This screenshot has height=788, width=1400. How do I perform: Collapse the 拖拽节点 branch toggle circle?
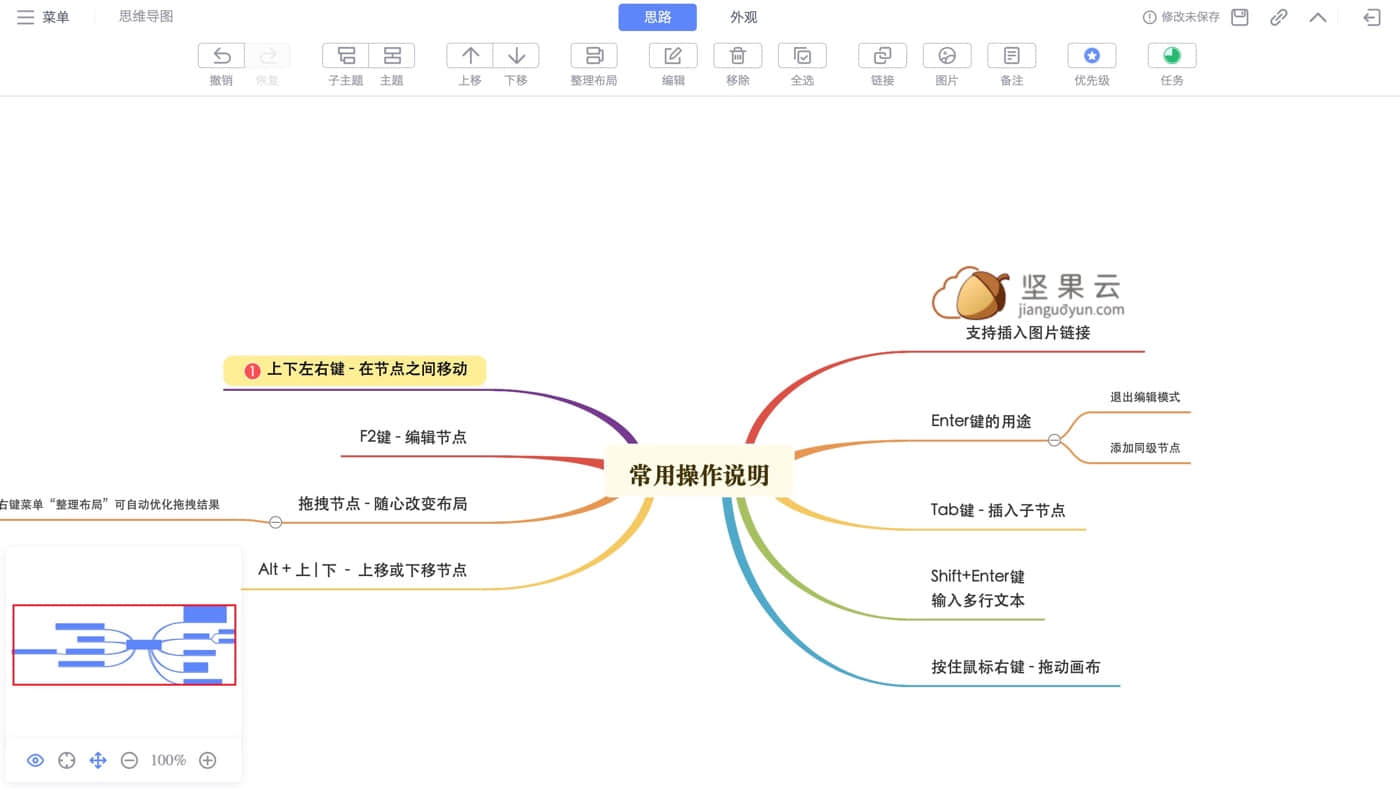(x=276, y=522)
